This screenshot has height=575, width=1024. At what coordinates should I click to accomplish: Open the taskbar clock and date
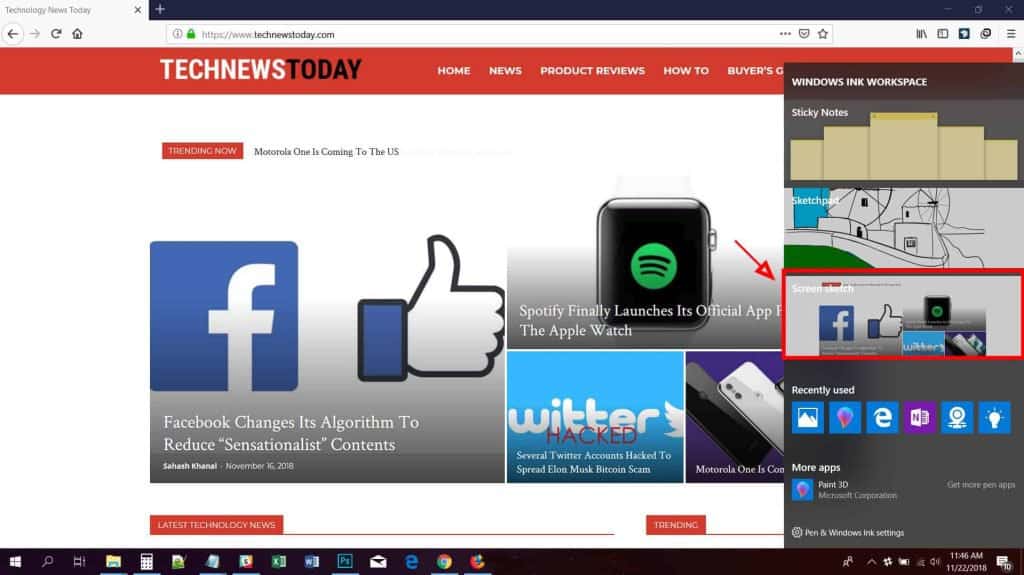point(967,562)
